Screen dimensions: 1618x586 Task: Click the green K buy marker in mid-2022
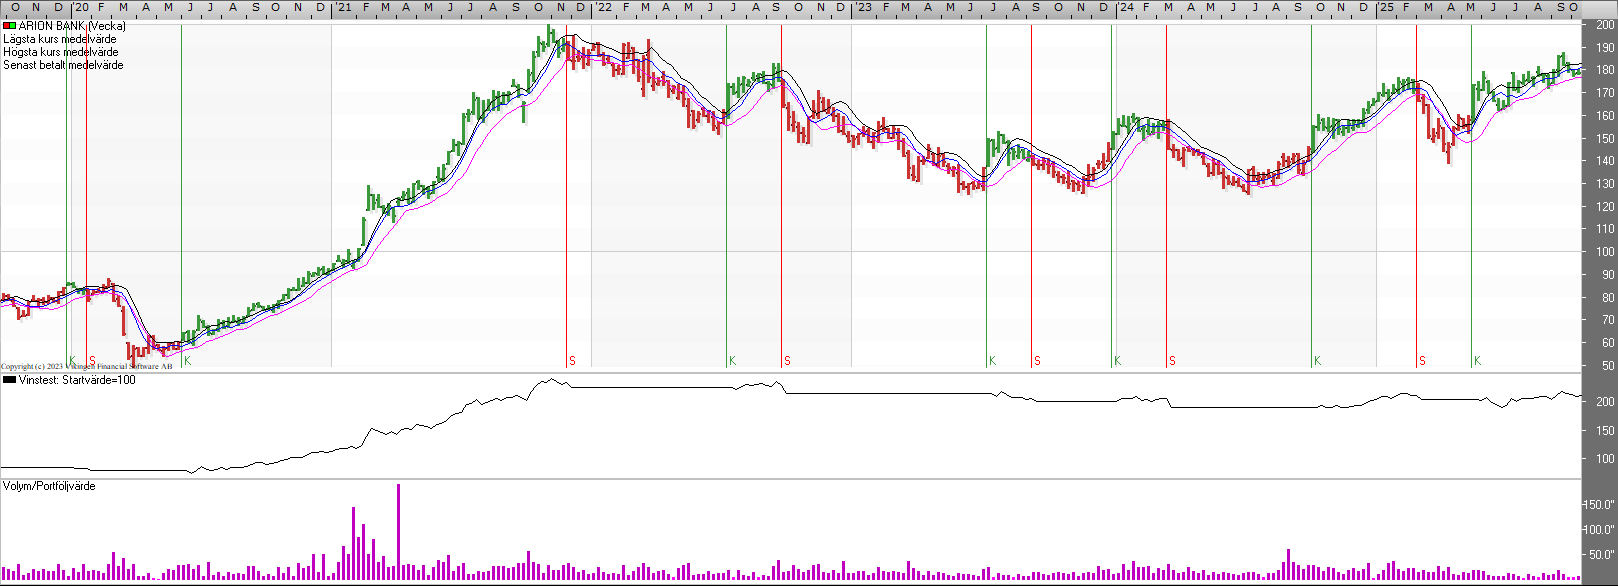point(732,361)
